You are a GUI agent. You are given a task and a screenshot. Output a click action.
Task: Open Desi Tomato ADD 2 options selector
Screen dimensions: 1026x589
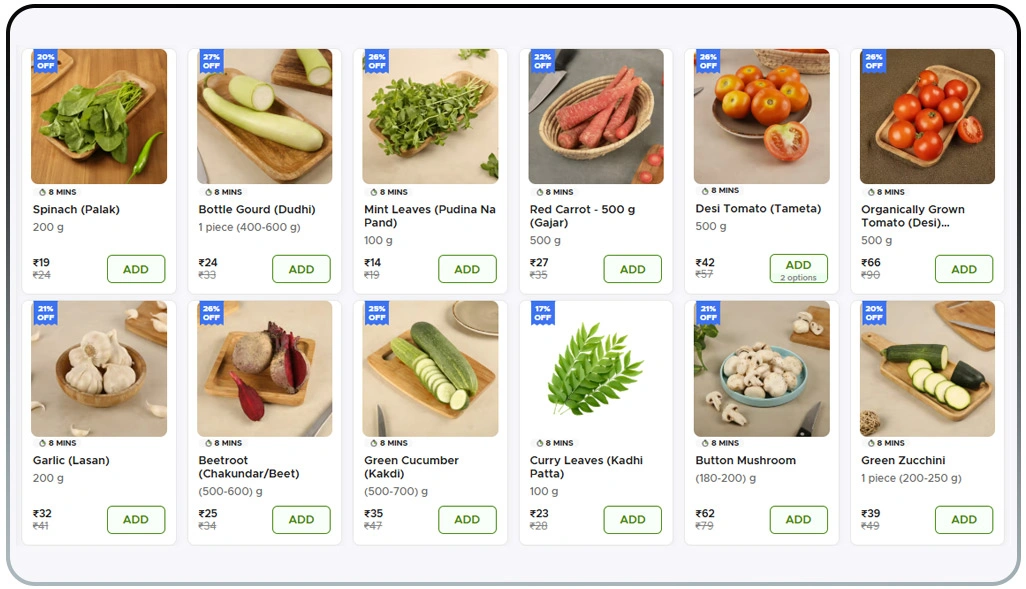(x=798, y=269)
